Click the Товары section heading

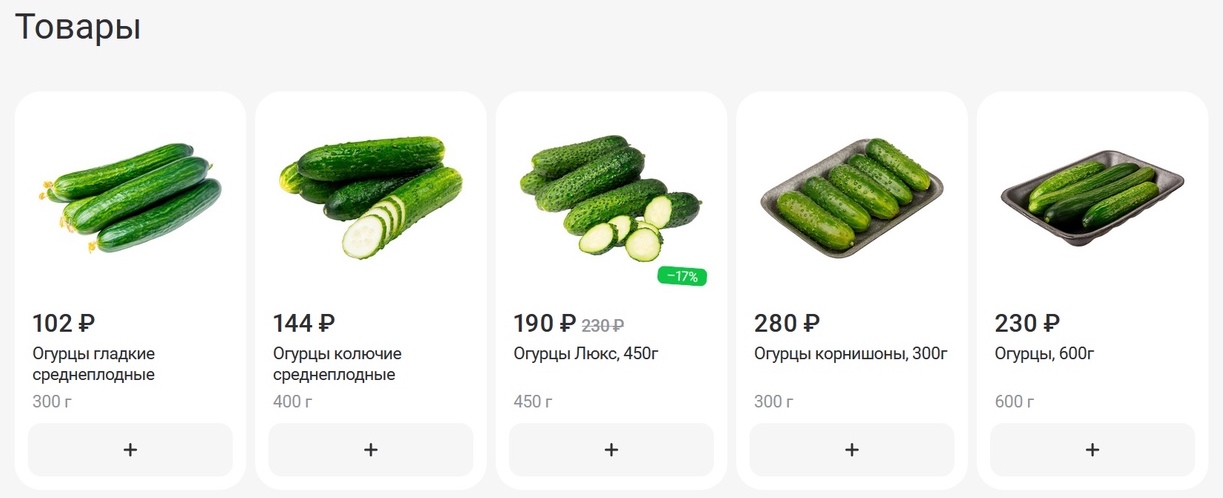pos(78,27)
